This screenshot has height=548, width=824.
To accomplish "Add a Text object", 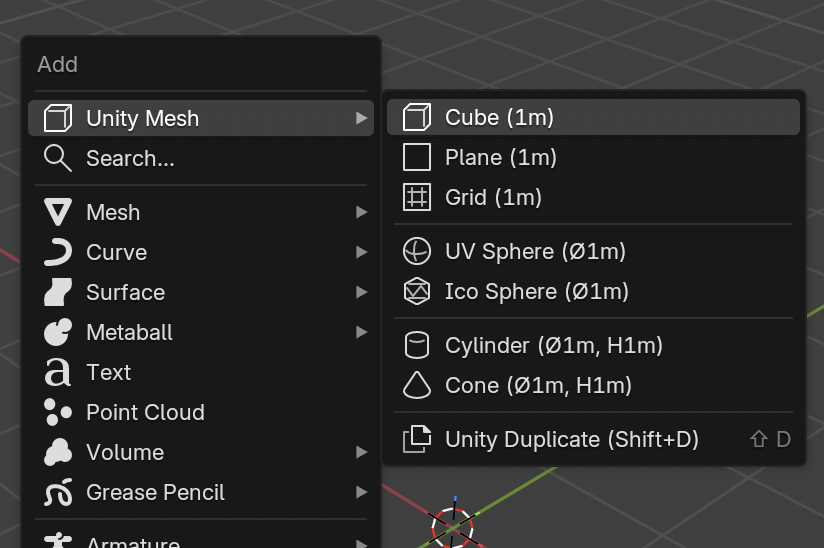I will 201,373.
